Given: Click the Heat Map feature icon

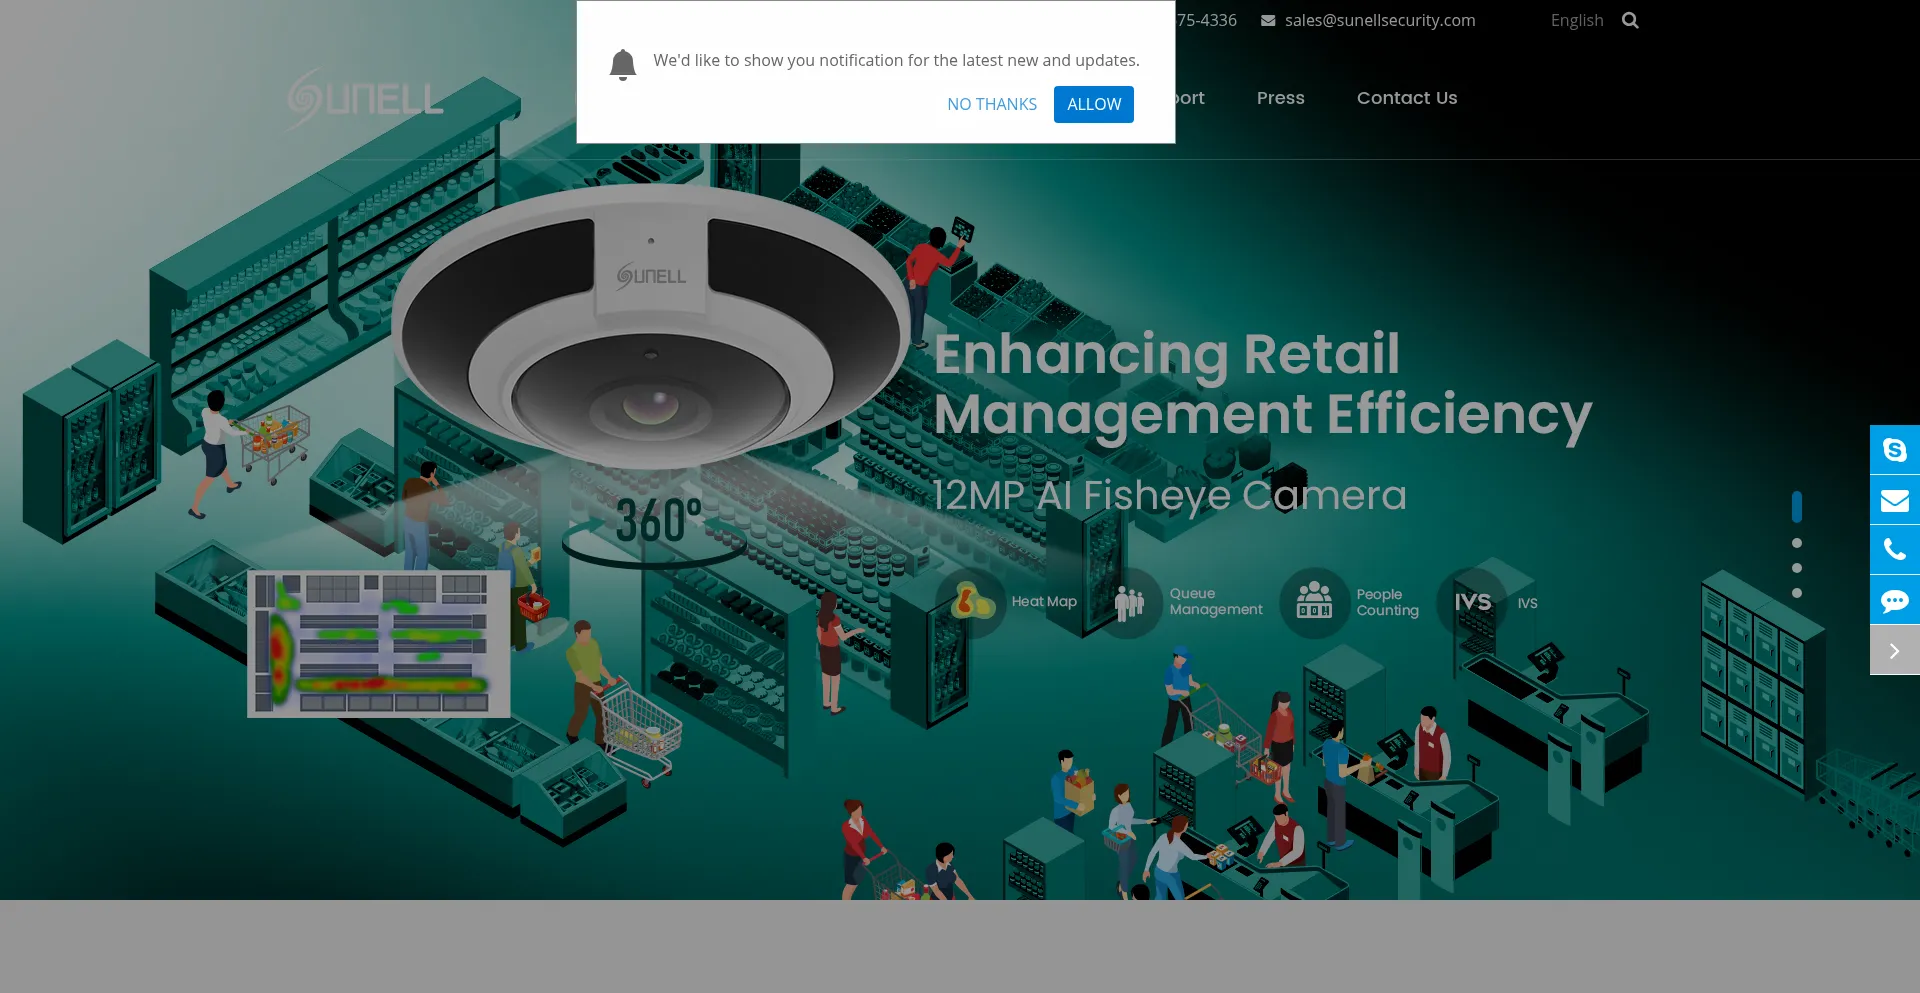Looking at the screenshot, I should pos(970,602).
